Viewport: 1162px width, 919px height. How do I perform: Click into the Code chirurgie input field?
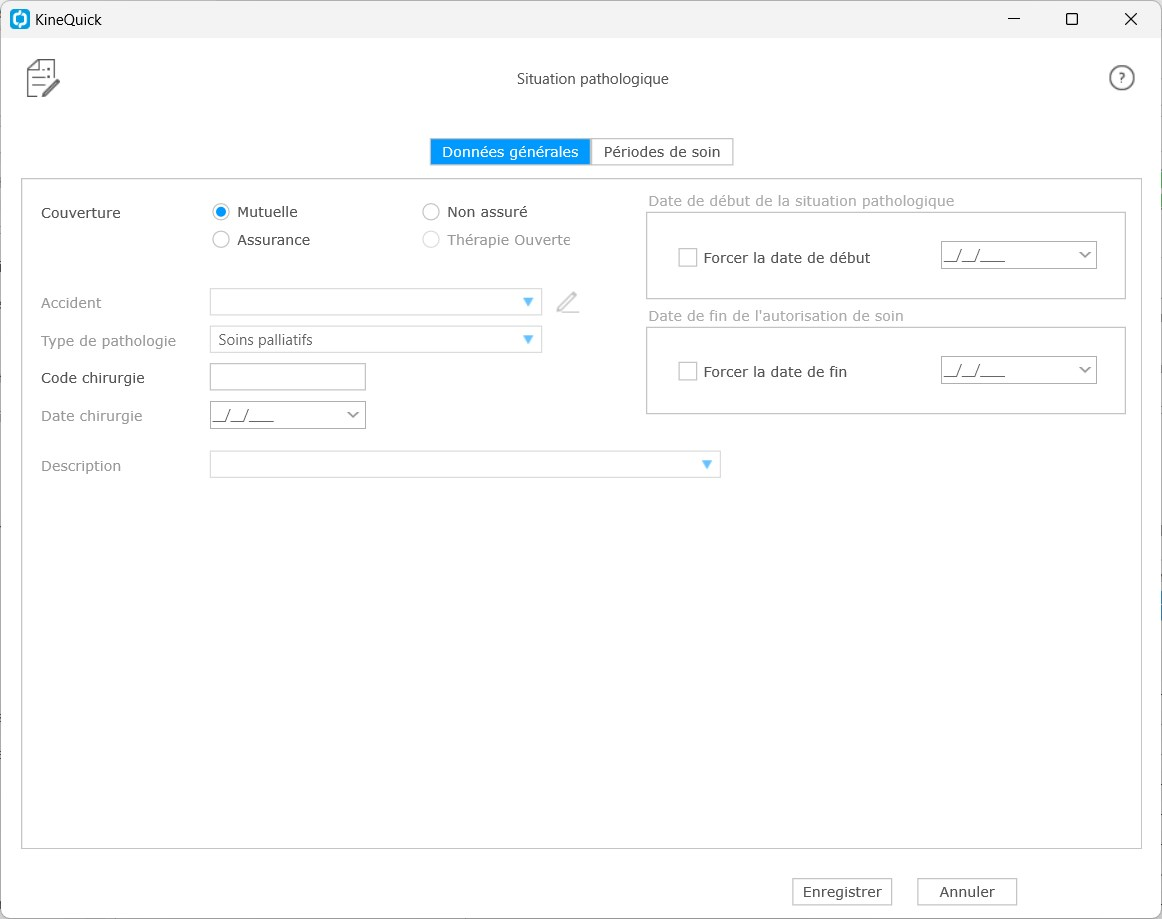(288, 377)
